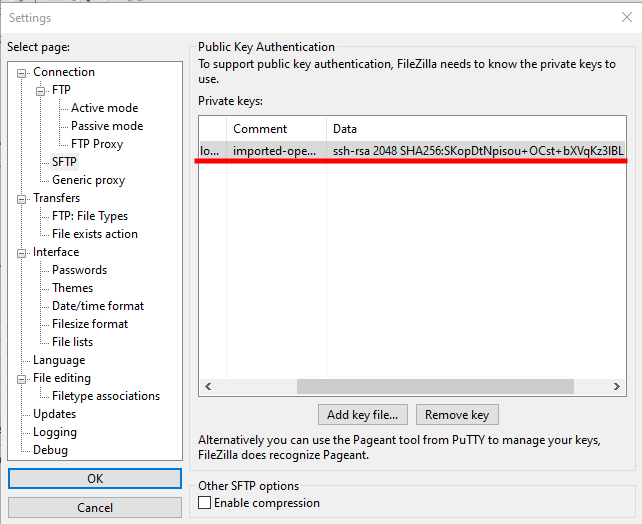The image size is (642, 524).
Task: Select the ssh-rsa 2048 key data cell
Action: point(476,151)
